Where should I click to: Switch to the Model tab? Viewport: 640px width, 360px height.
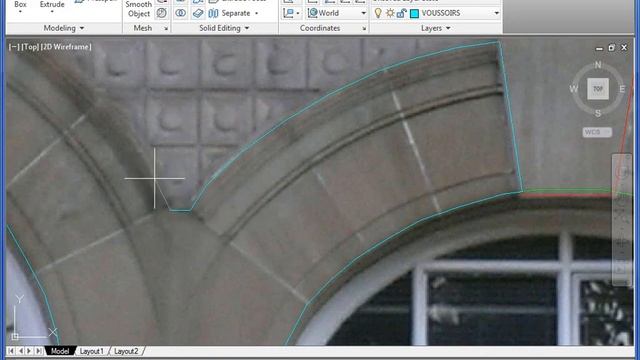point(60,351)
